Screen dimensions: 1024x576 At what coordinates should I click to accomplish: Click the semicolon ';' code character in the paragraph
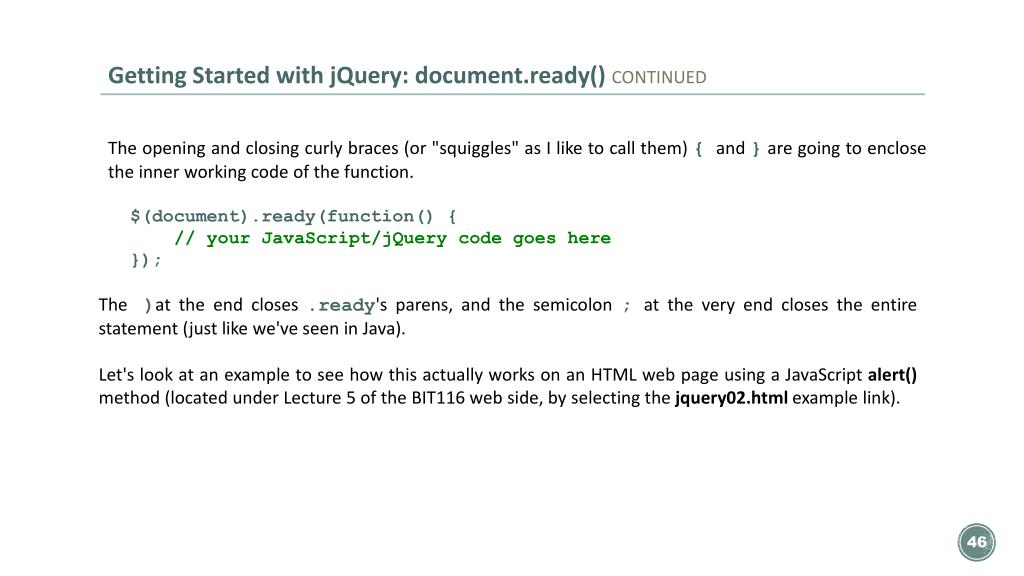click(627, 305)
